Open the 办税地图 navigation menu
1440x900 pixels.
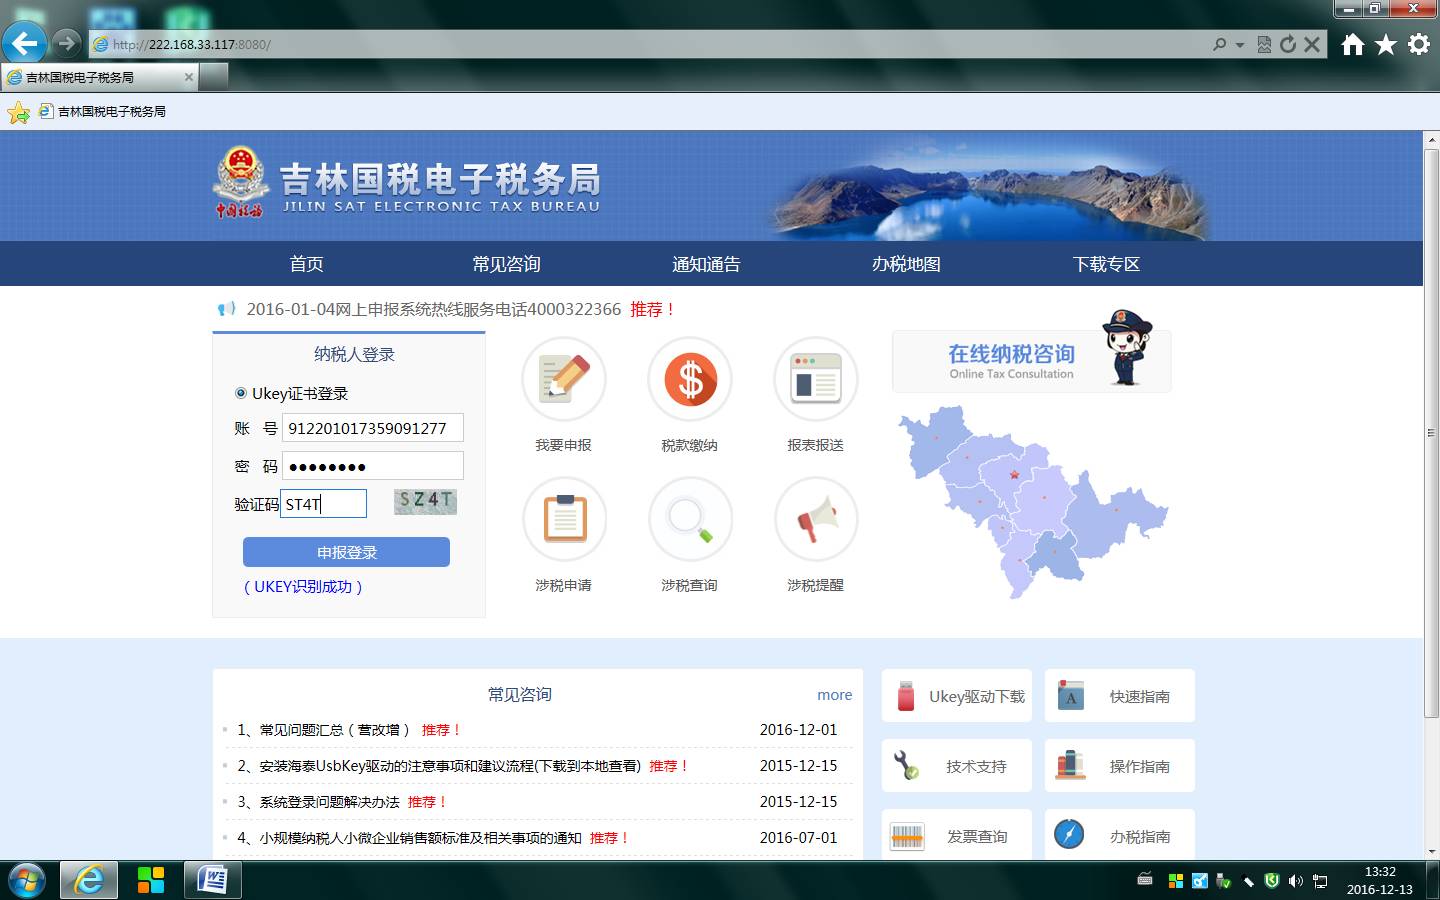[x=906, y=264]
